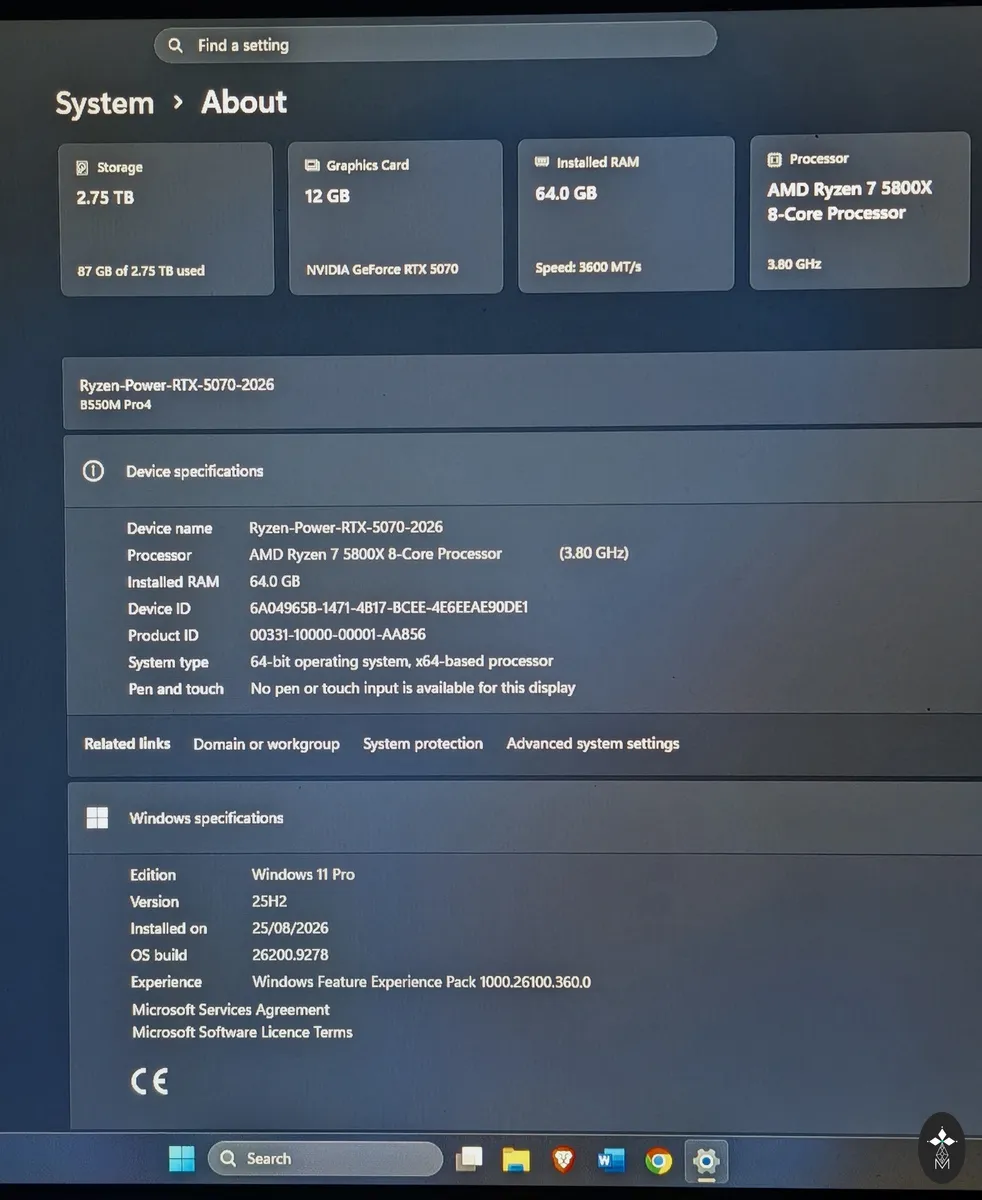982x1200 pixels.
Task: Click the processor speed (3.80 GHz) in specifications
Action: [594, 552]
